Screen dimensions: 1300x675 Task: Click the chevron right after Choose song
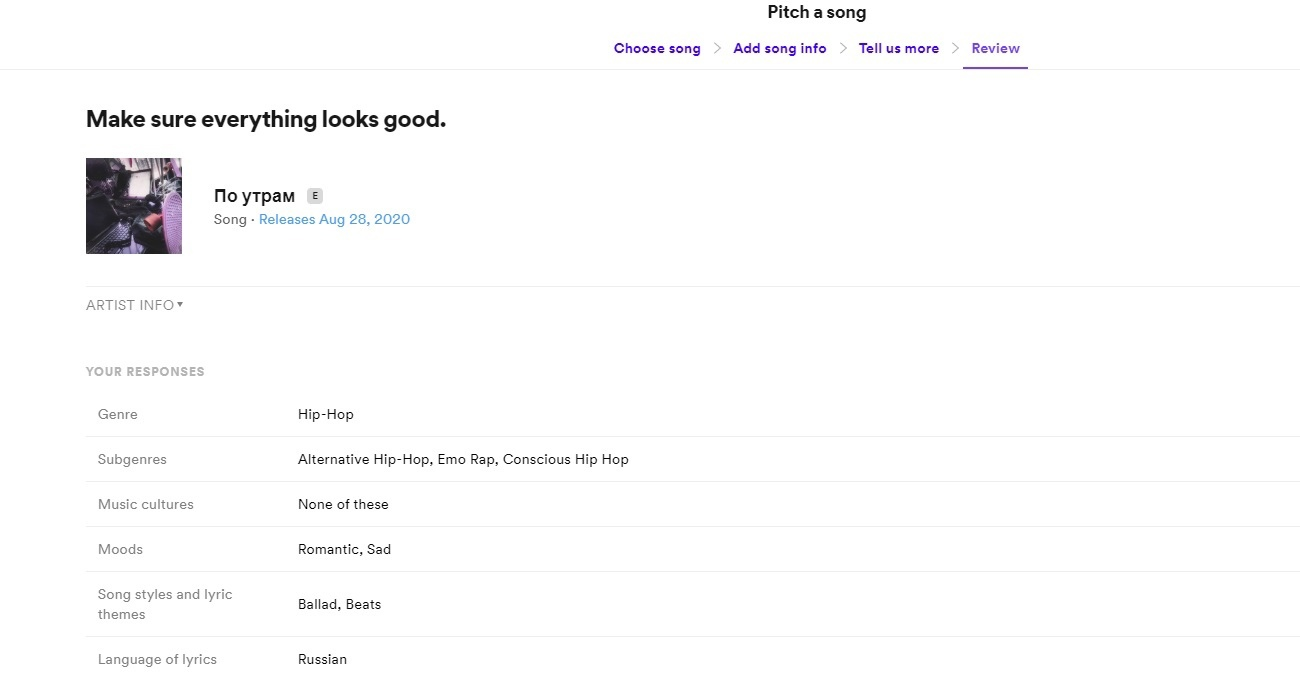[717, 48]
